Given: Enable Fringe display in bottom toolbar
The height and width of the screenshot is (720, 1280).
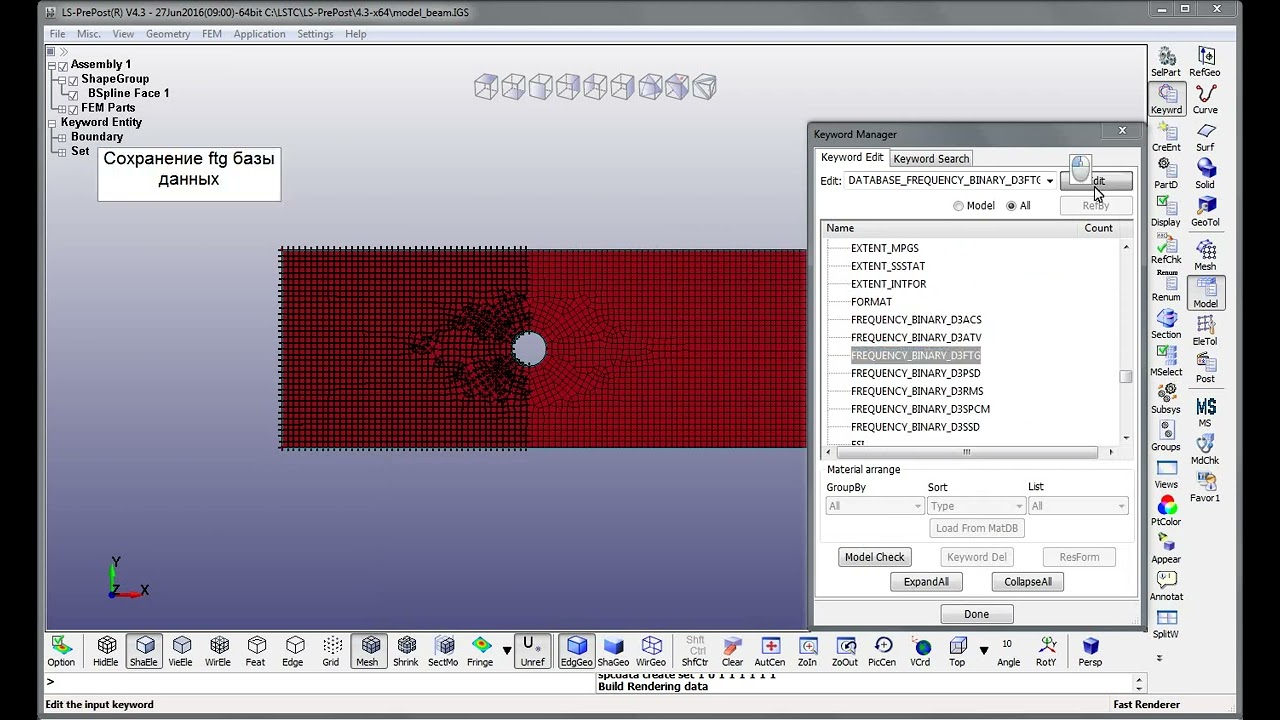Looking at the screenshot, I should pyautogui.click(x=481, y=651).
